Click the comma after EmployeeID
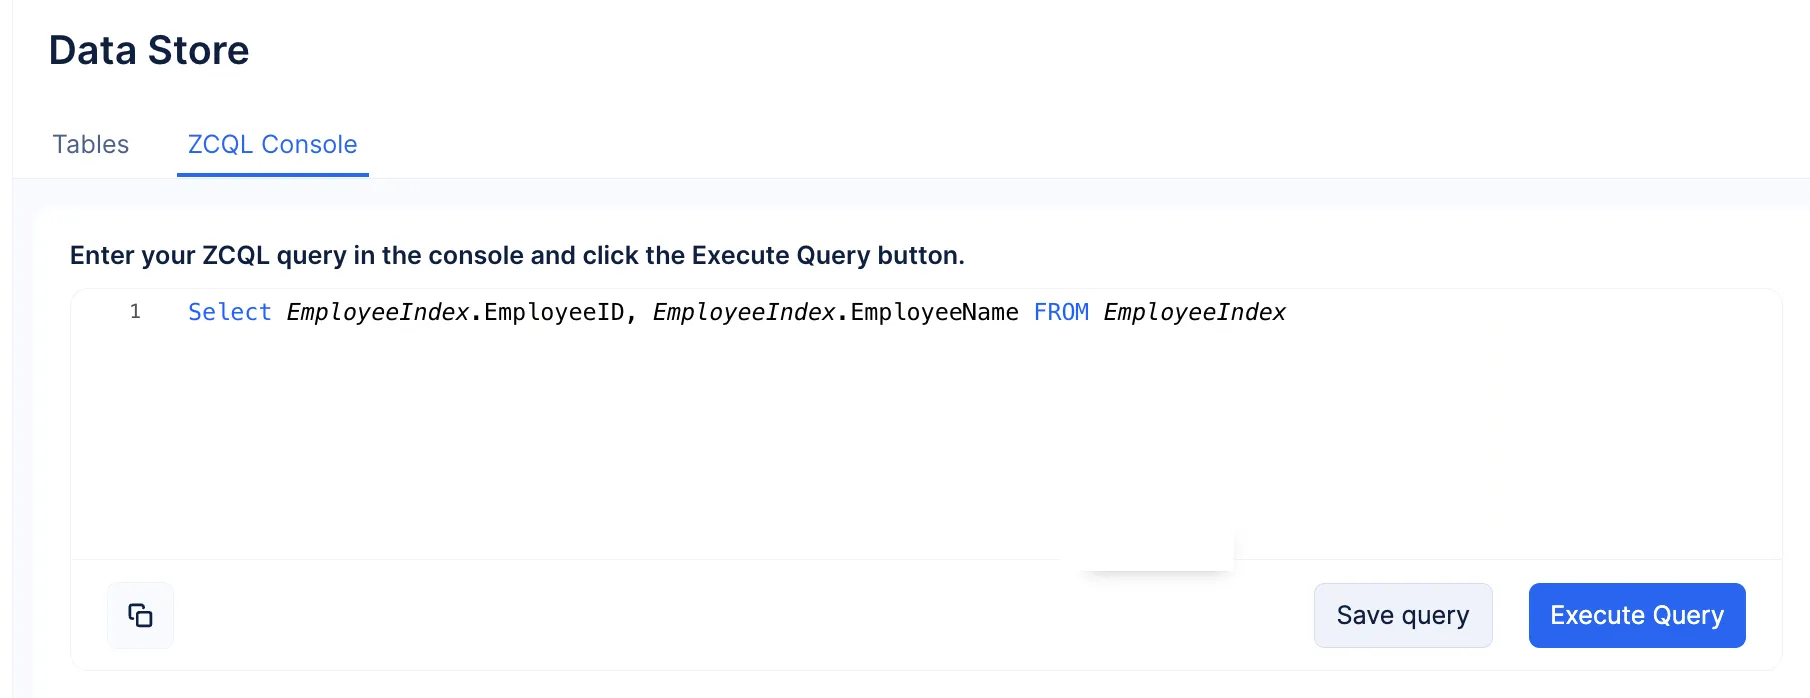The width and height of the screenshot is (1810, 698). click(x=632, y=316)
